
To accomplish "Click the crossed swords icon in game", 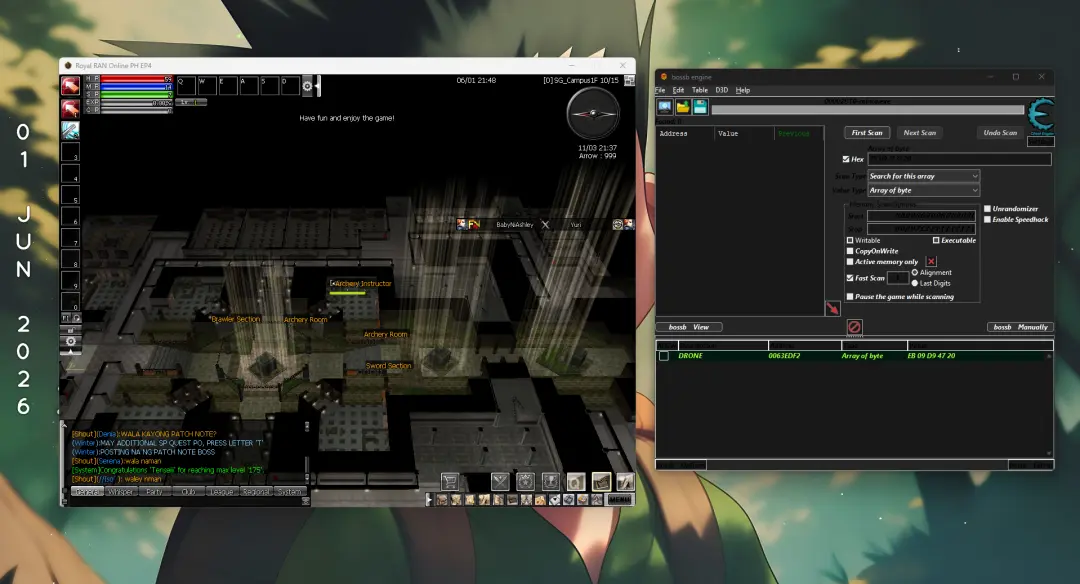I will pos(500,481).
